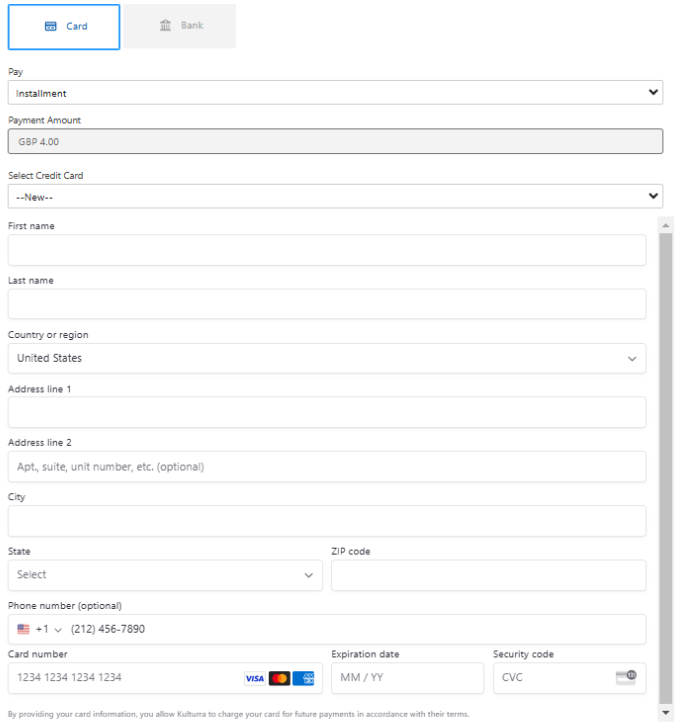Viewport: 678px width, 725px height.
Task: Open the Pay Installment dropdown
Action: (335, 93)
